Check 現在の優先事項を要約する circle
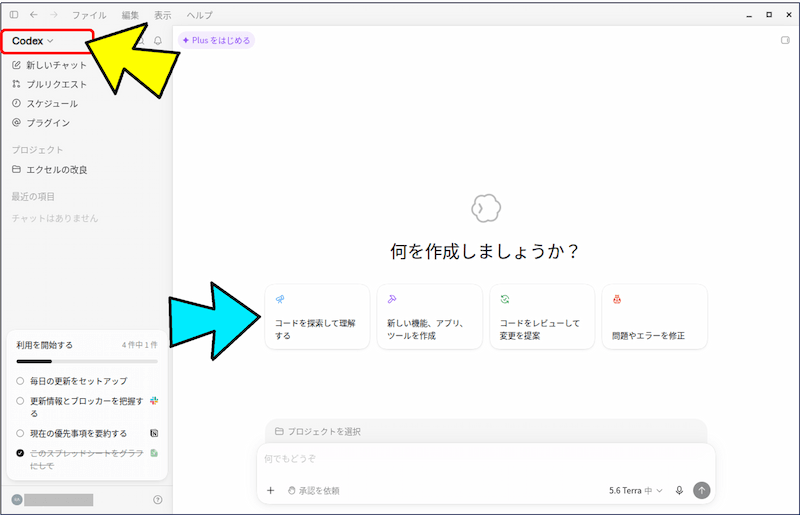800x515 pixels. point(20,433)
